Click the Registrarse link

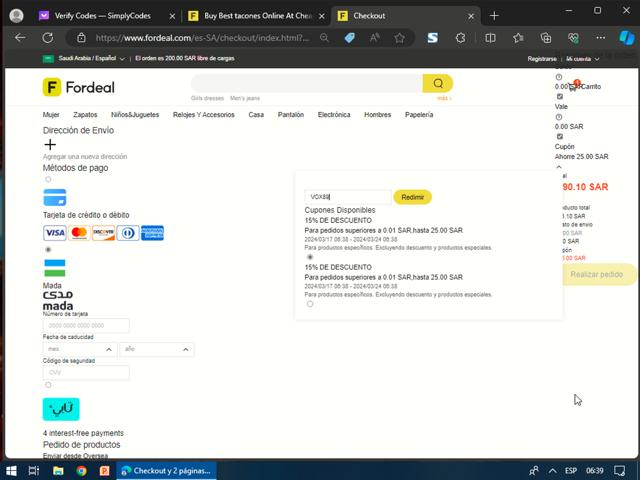[x=542, y=59]
